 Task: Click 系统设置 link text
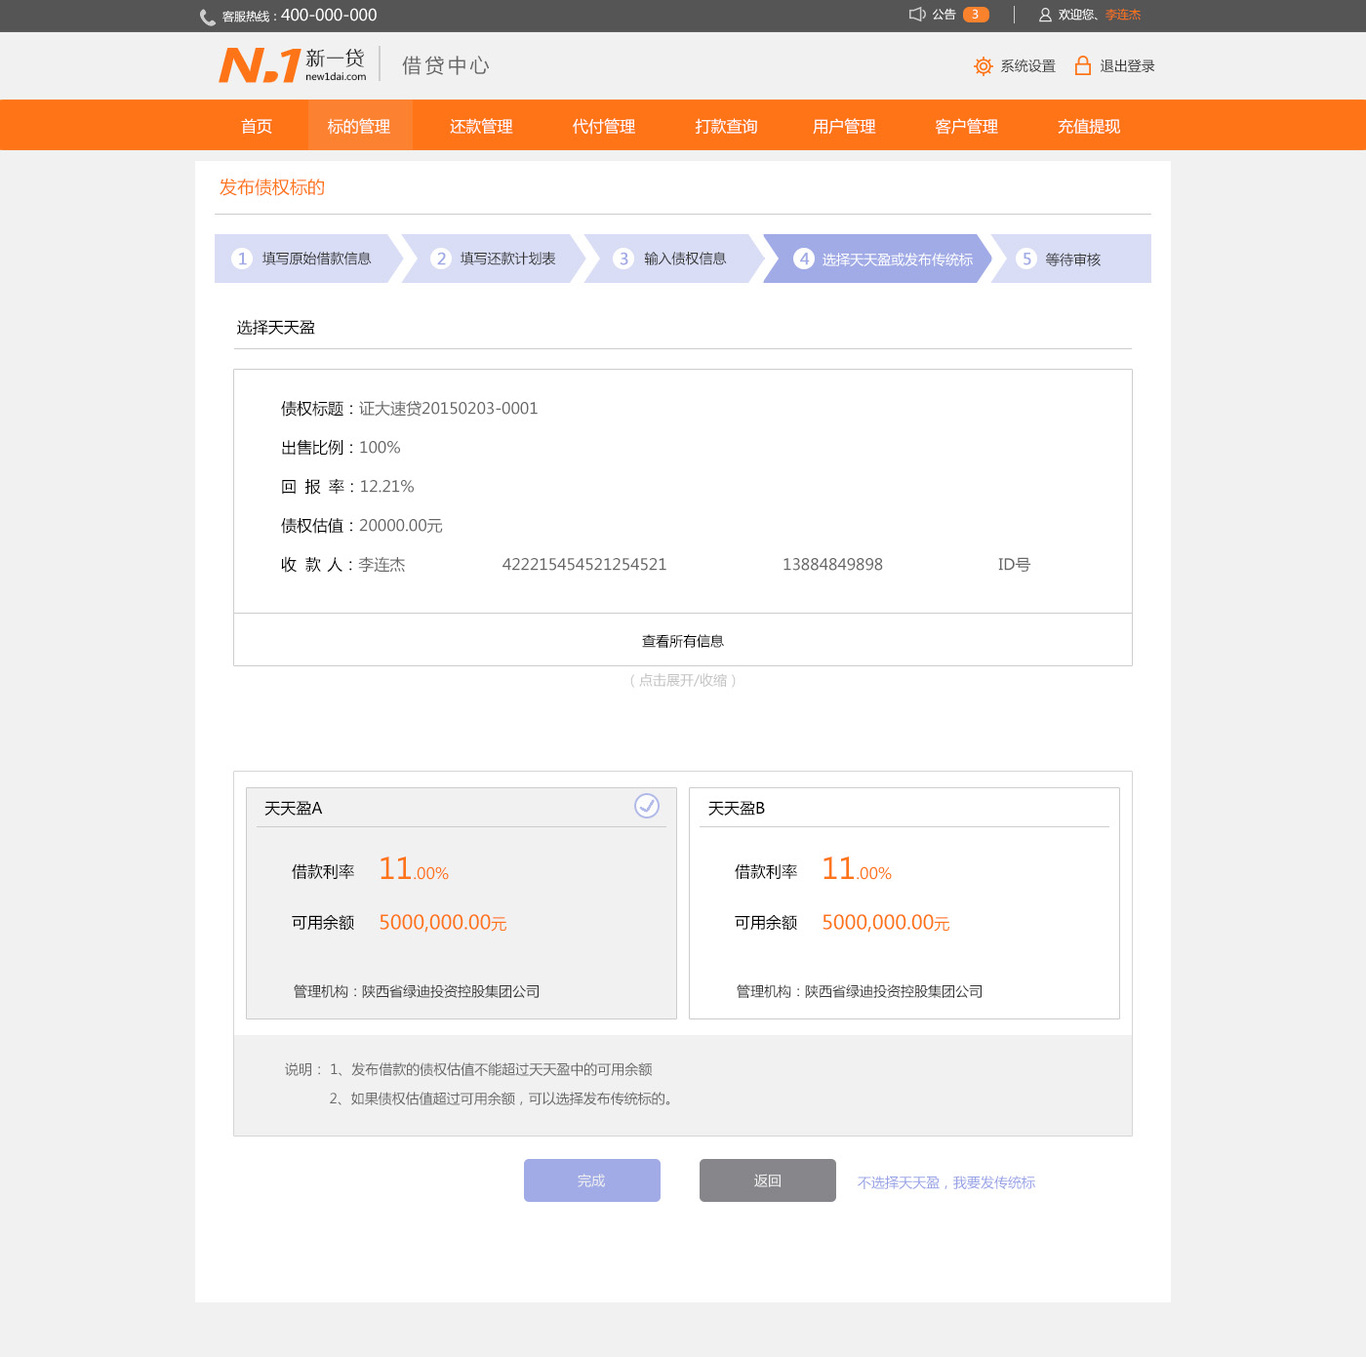1028,66
